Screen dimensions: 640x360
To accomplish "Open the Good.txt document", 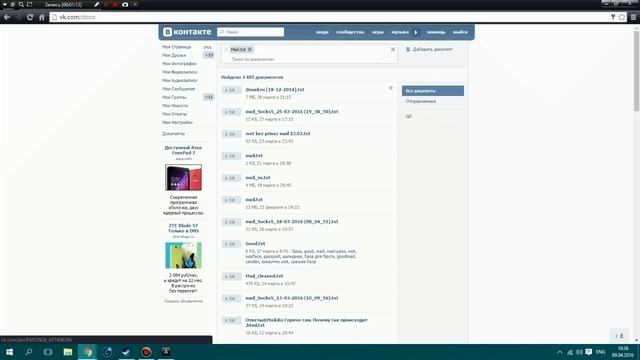I will click(x=256, y=244).
